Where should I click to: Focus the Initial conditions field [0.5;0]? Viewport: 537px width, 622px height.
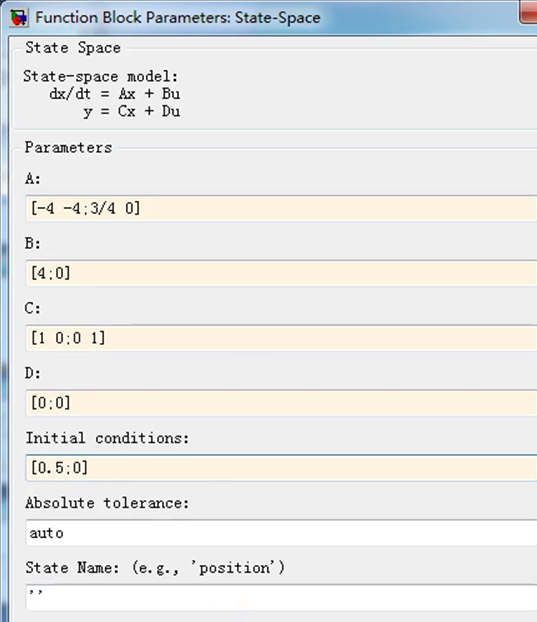click(x=281, y=468)
